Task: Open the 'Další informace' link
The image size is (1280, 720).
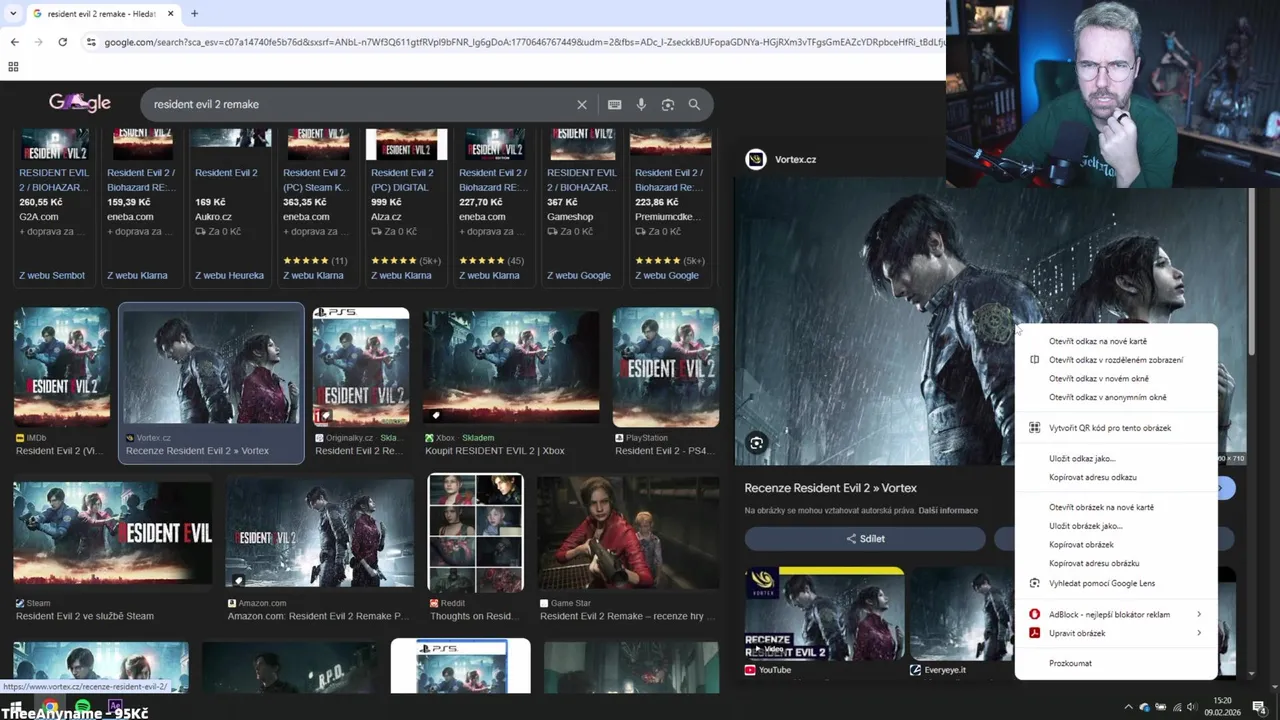Action: click(948, 511)
